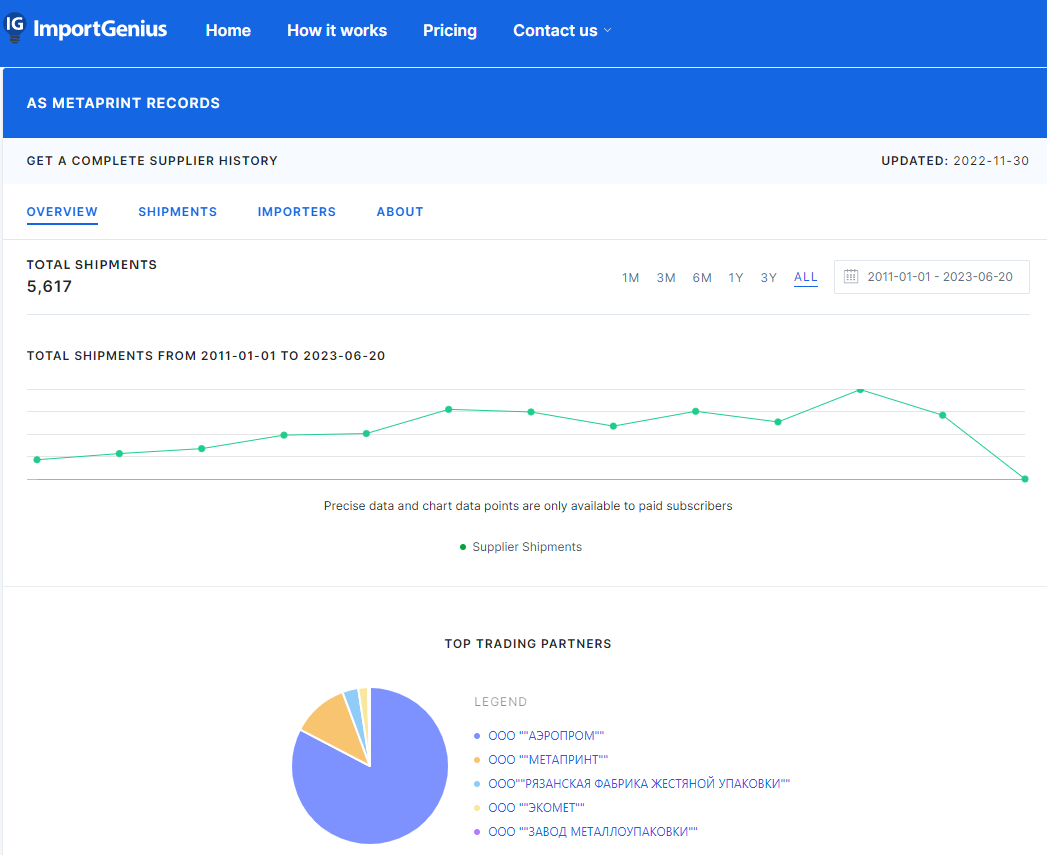Expand the Contact us dropdown menu
The height and width of the screenshot is (855, 1047).
(561, 31)
